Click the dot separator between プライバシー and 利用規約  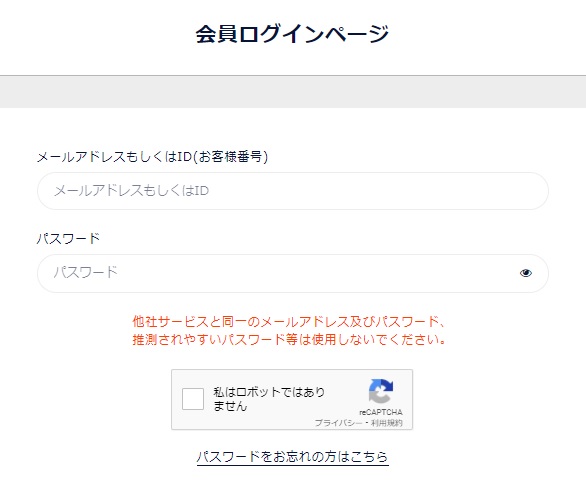pyautogui.click(x=367, y=423)
